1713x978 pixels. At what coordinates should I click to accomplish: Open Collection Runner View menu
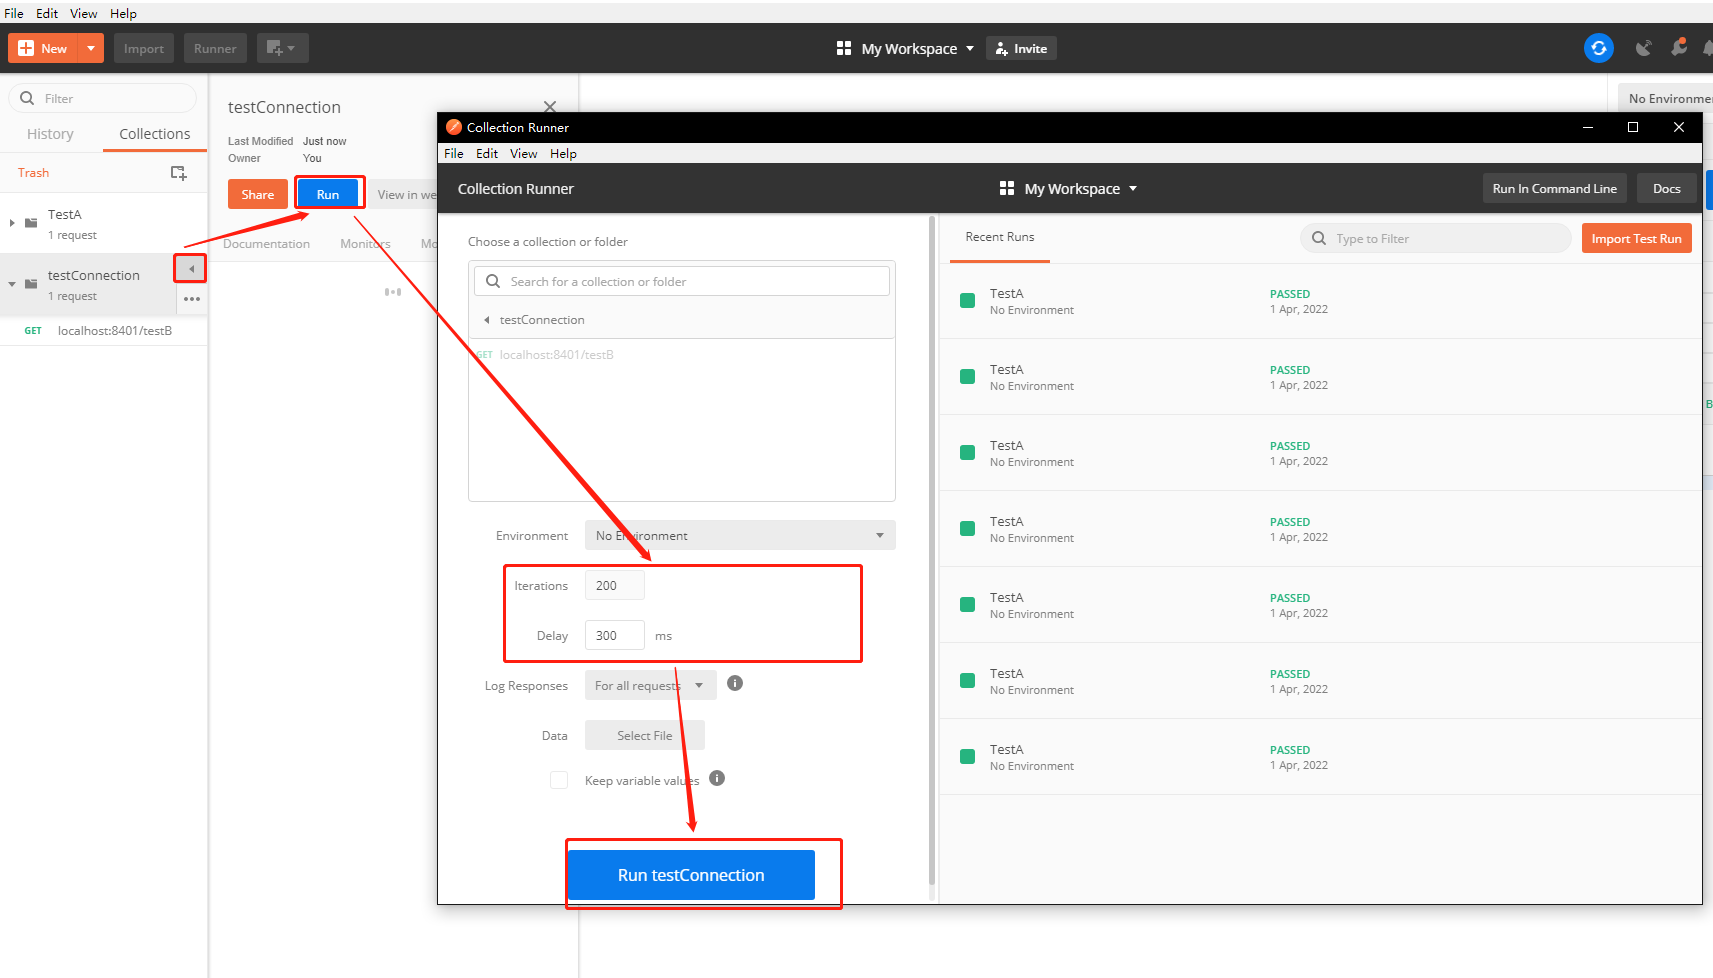pos(523,154)
